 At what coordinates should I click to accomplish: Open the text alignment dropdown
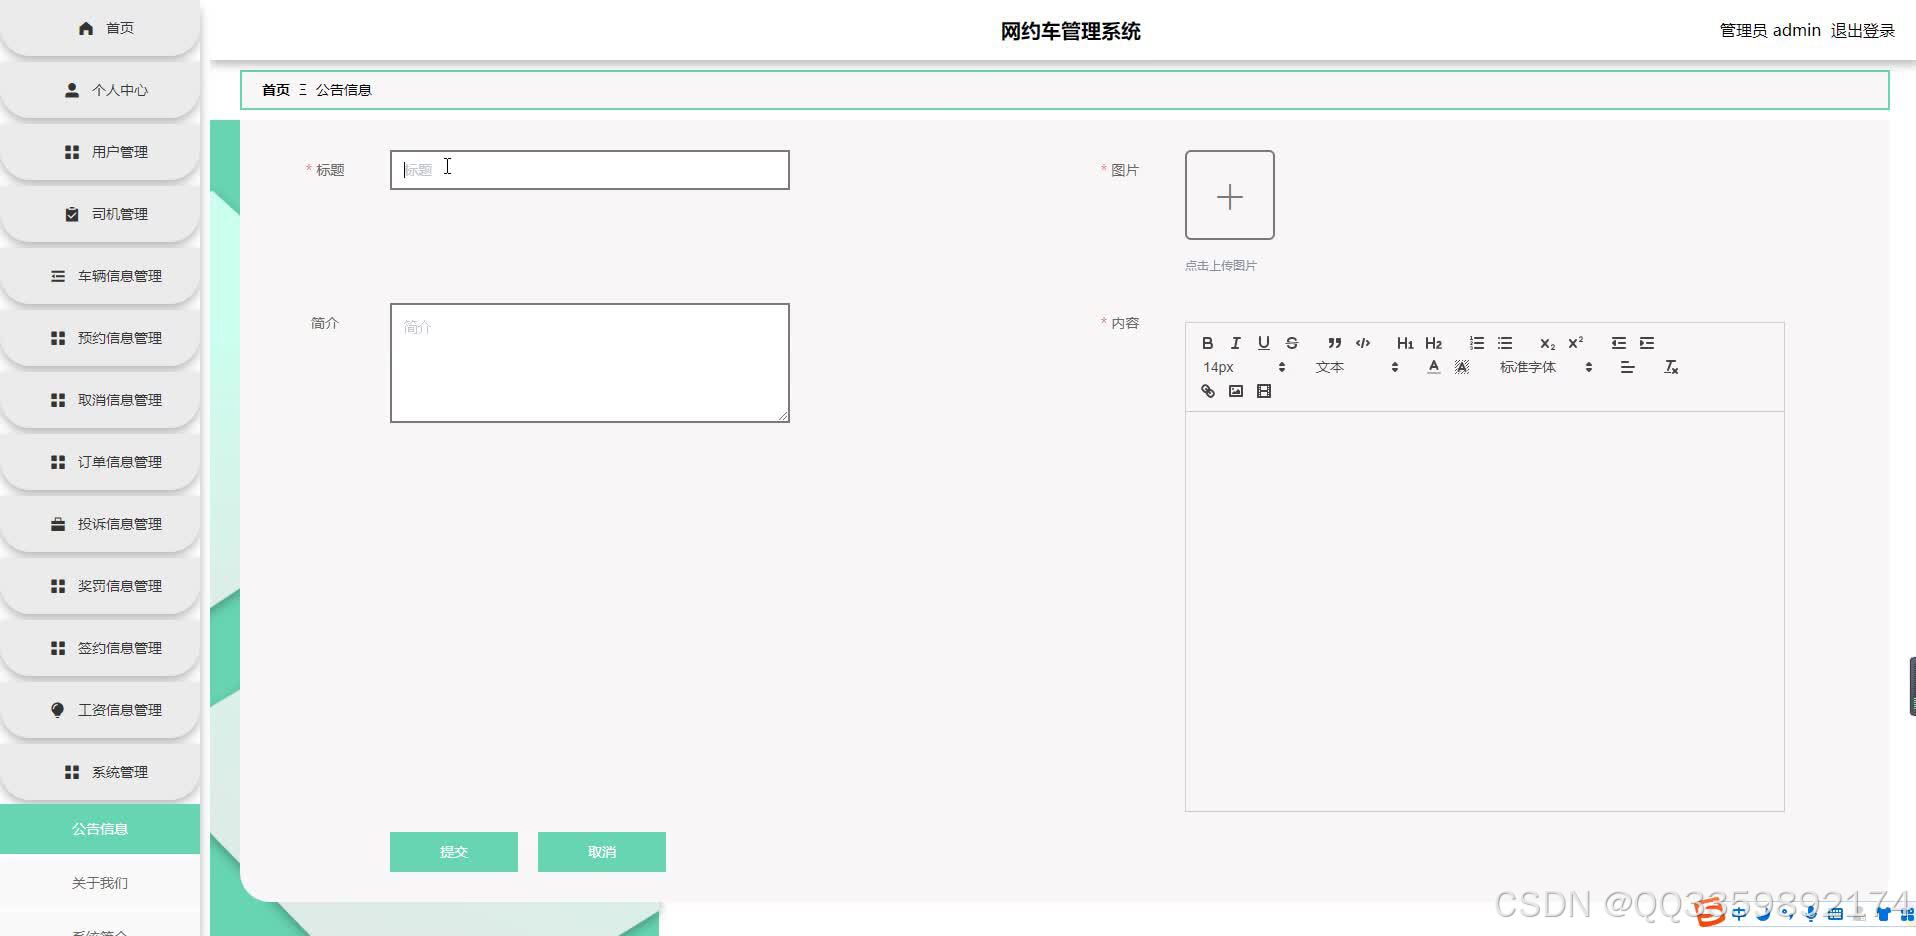1627,367
